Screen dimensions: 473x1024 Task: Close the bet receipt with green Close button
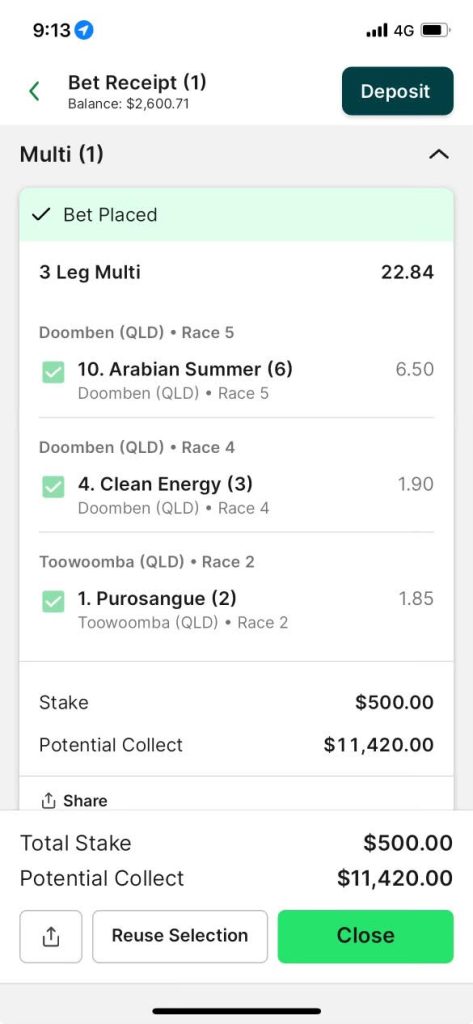pyautogui.click(x=365, y=936)
